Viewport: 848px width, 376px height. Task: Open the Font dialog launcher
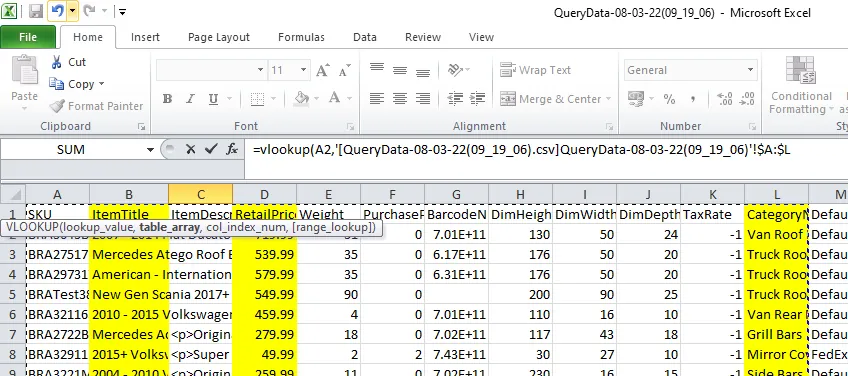(350, 127)
